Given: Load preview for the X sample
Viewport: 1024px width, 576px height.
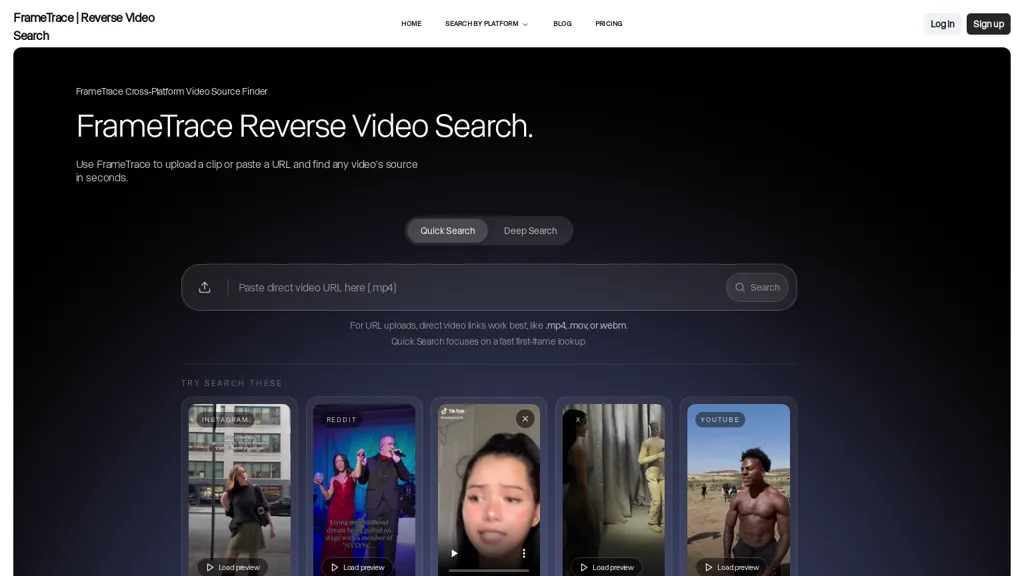Looking at the screenshot, I should tap(607, 567).
